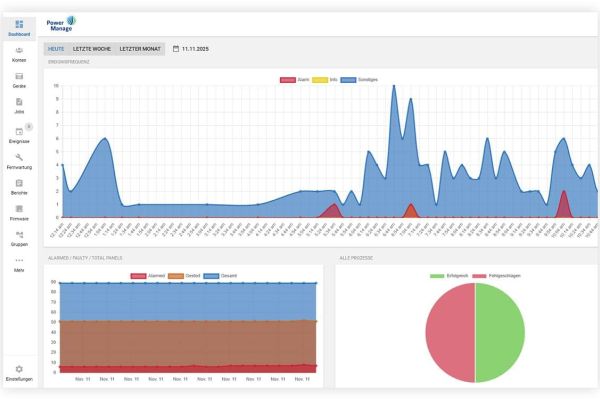Open the Jobs page icon

[19, 102]
